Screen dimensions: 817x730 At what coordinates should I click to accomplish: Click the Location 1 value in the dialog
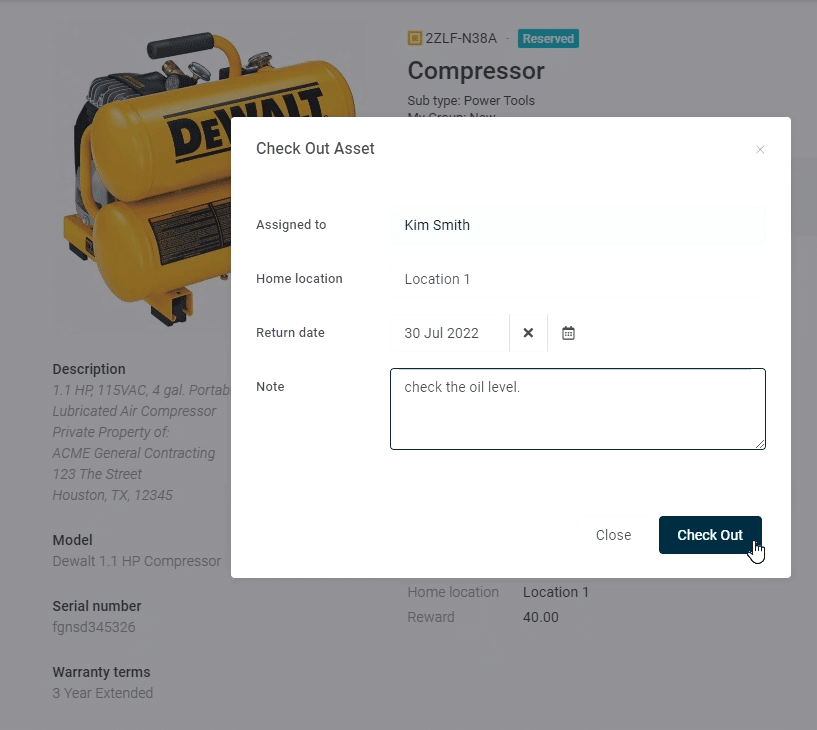coord(437,279)
